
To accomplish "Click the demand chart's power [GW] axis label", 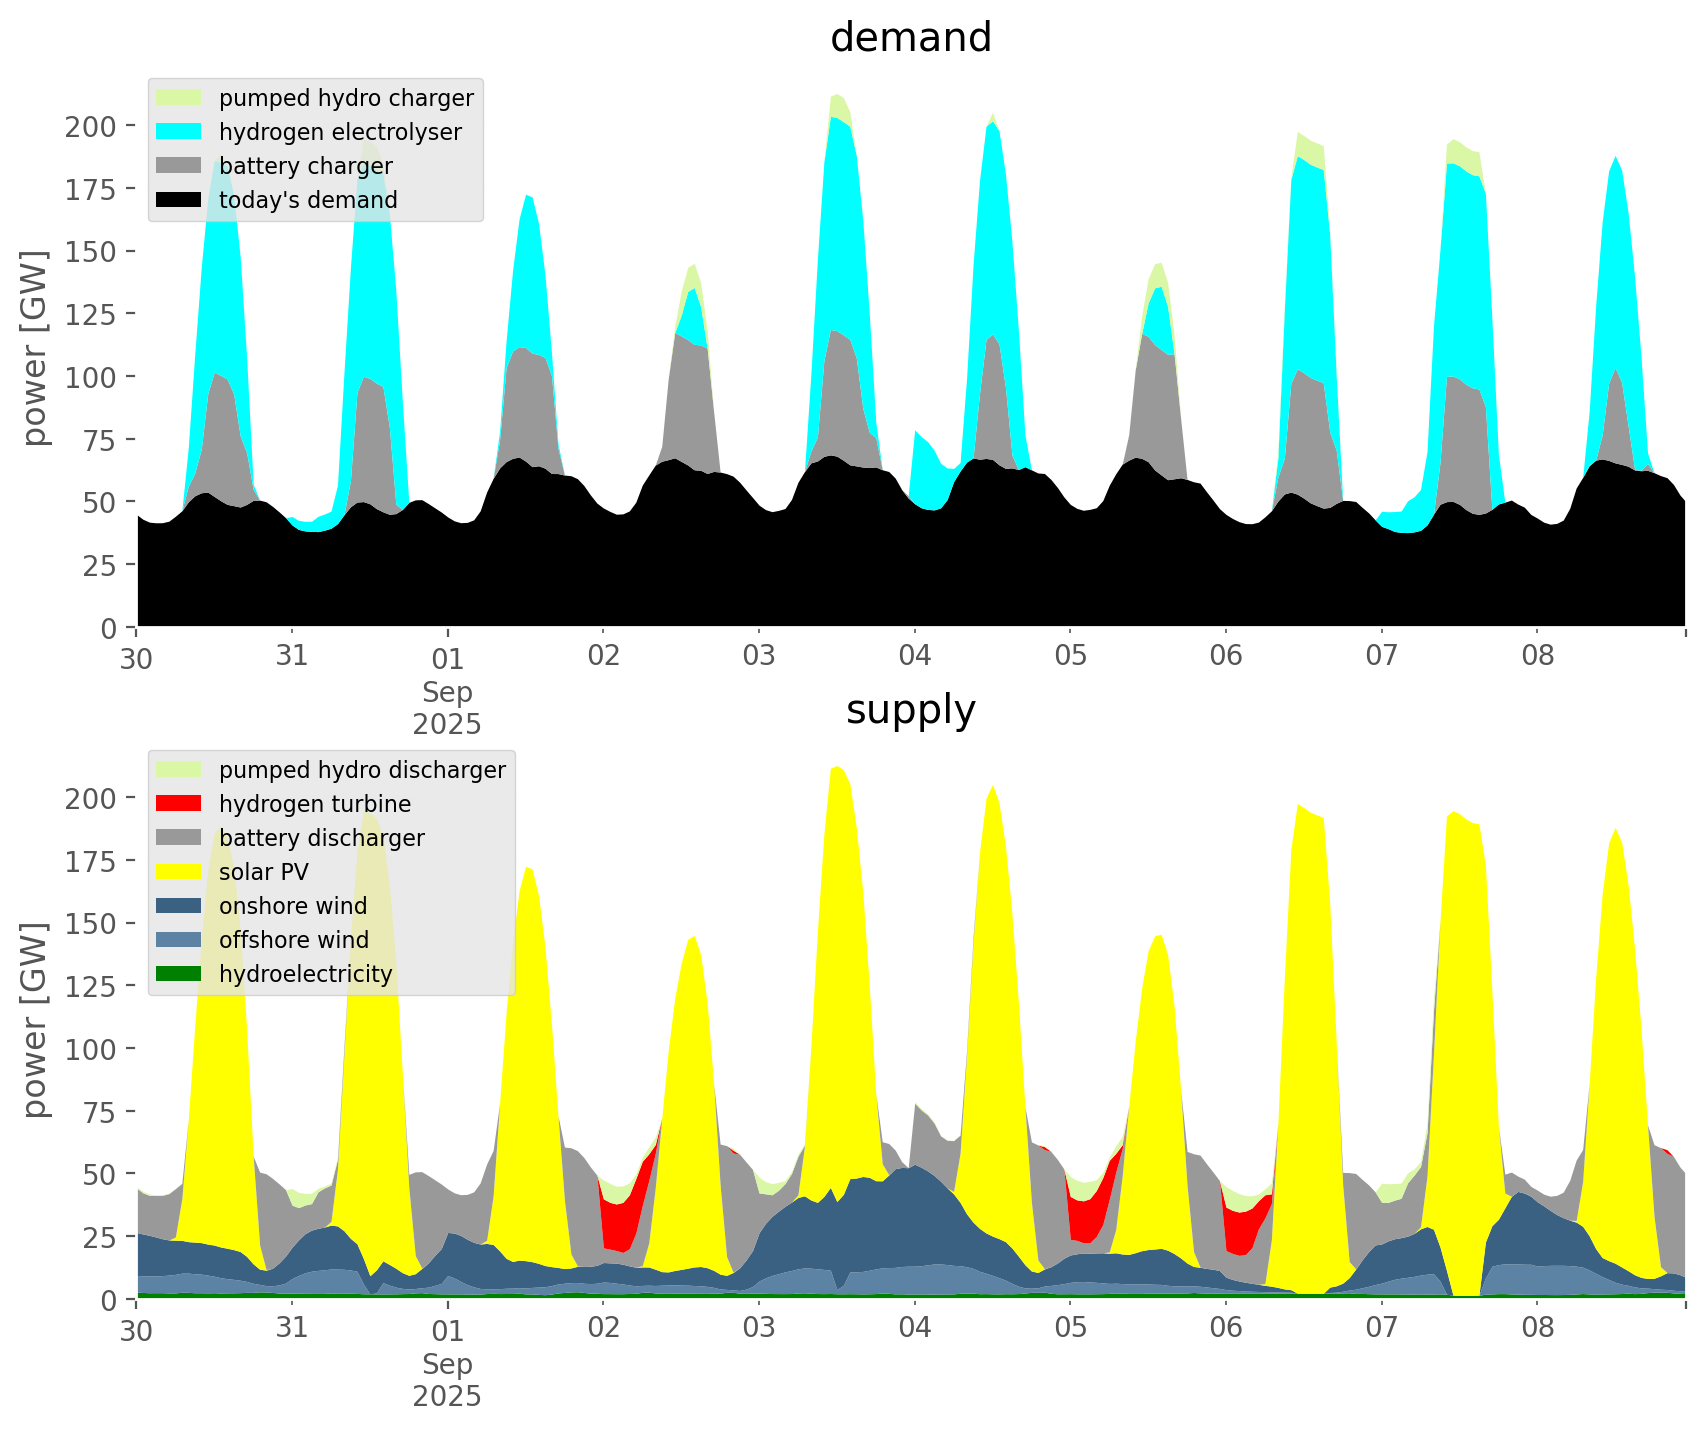I will (x=36, y=348).
